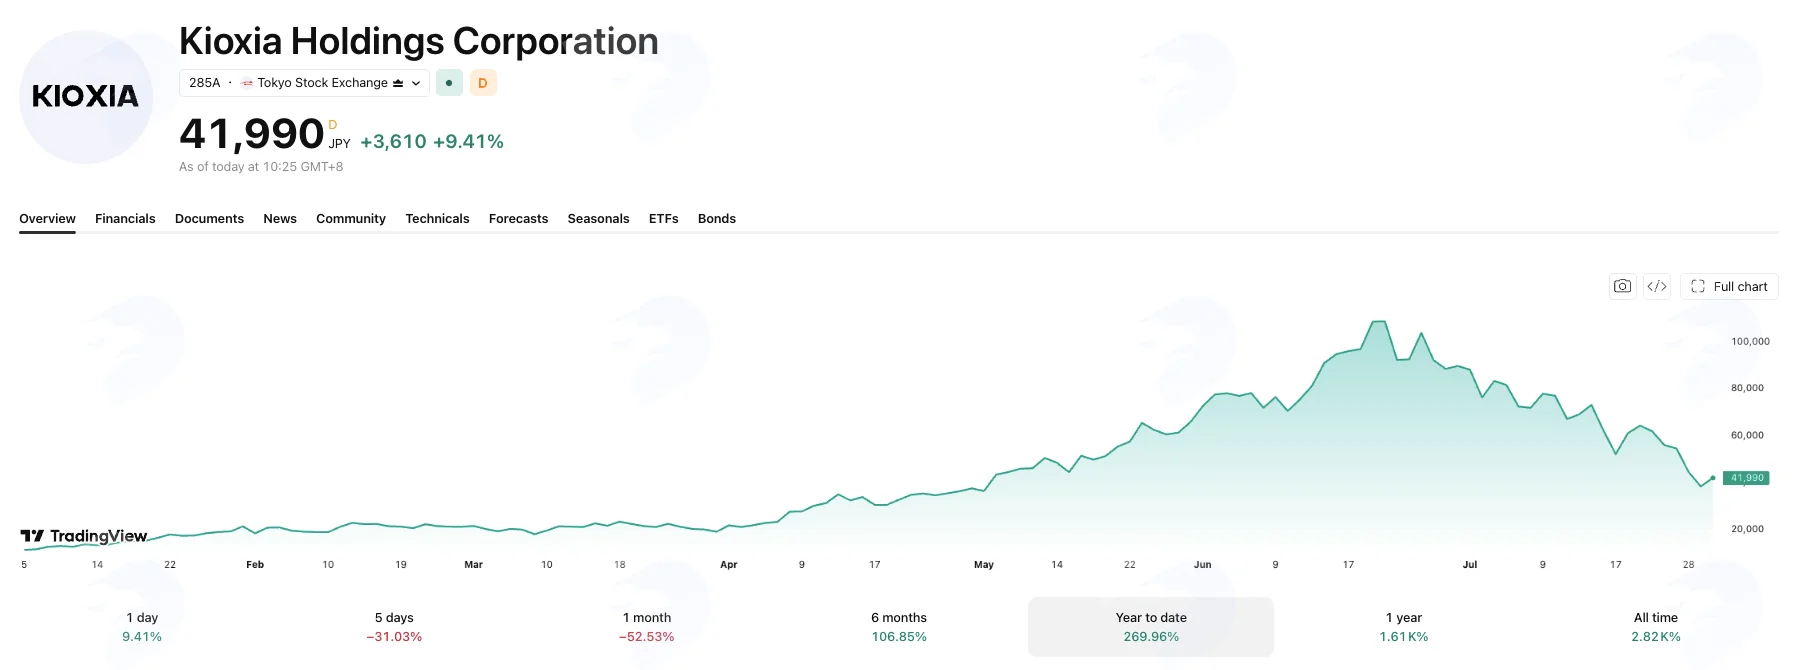Image resolution: width=1803 pixels, height=670 pixels.
Task: Switch to the Bonds tab
Action: [x=717, y=219]
